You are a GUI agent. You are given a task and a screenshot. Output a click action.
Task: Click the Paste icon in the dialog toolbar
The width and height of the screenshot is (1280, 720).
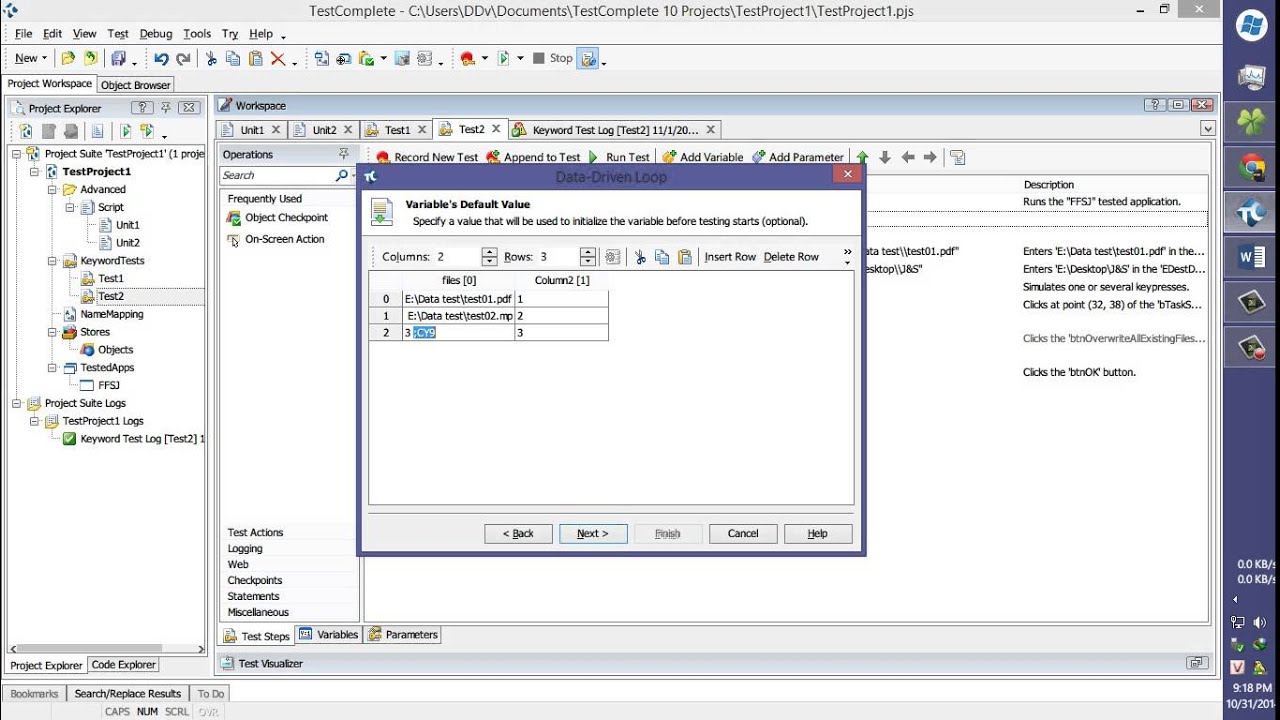tap(685, 257)
